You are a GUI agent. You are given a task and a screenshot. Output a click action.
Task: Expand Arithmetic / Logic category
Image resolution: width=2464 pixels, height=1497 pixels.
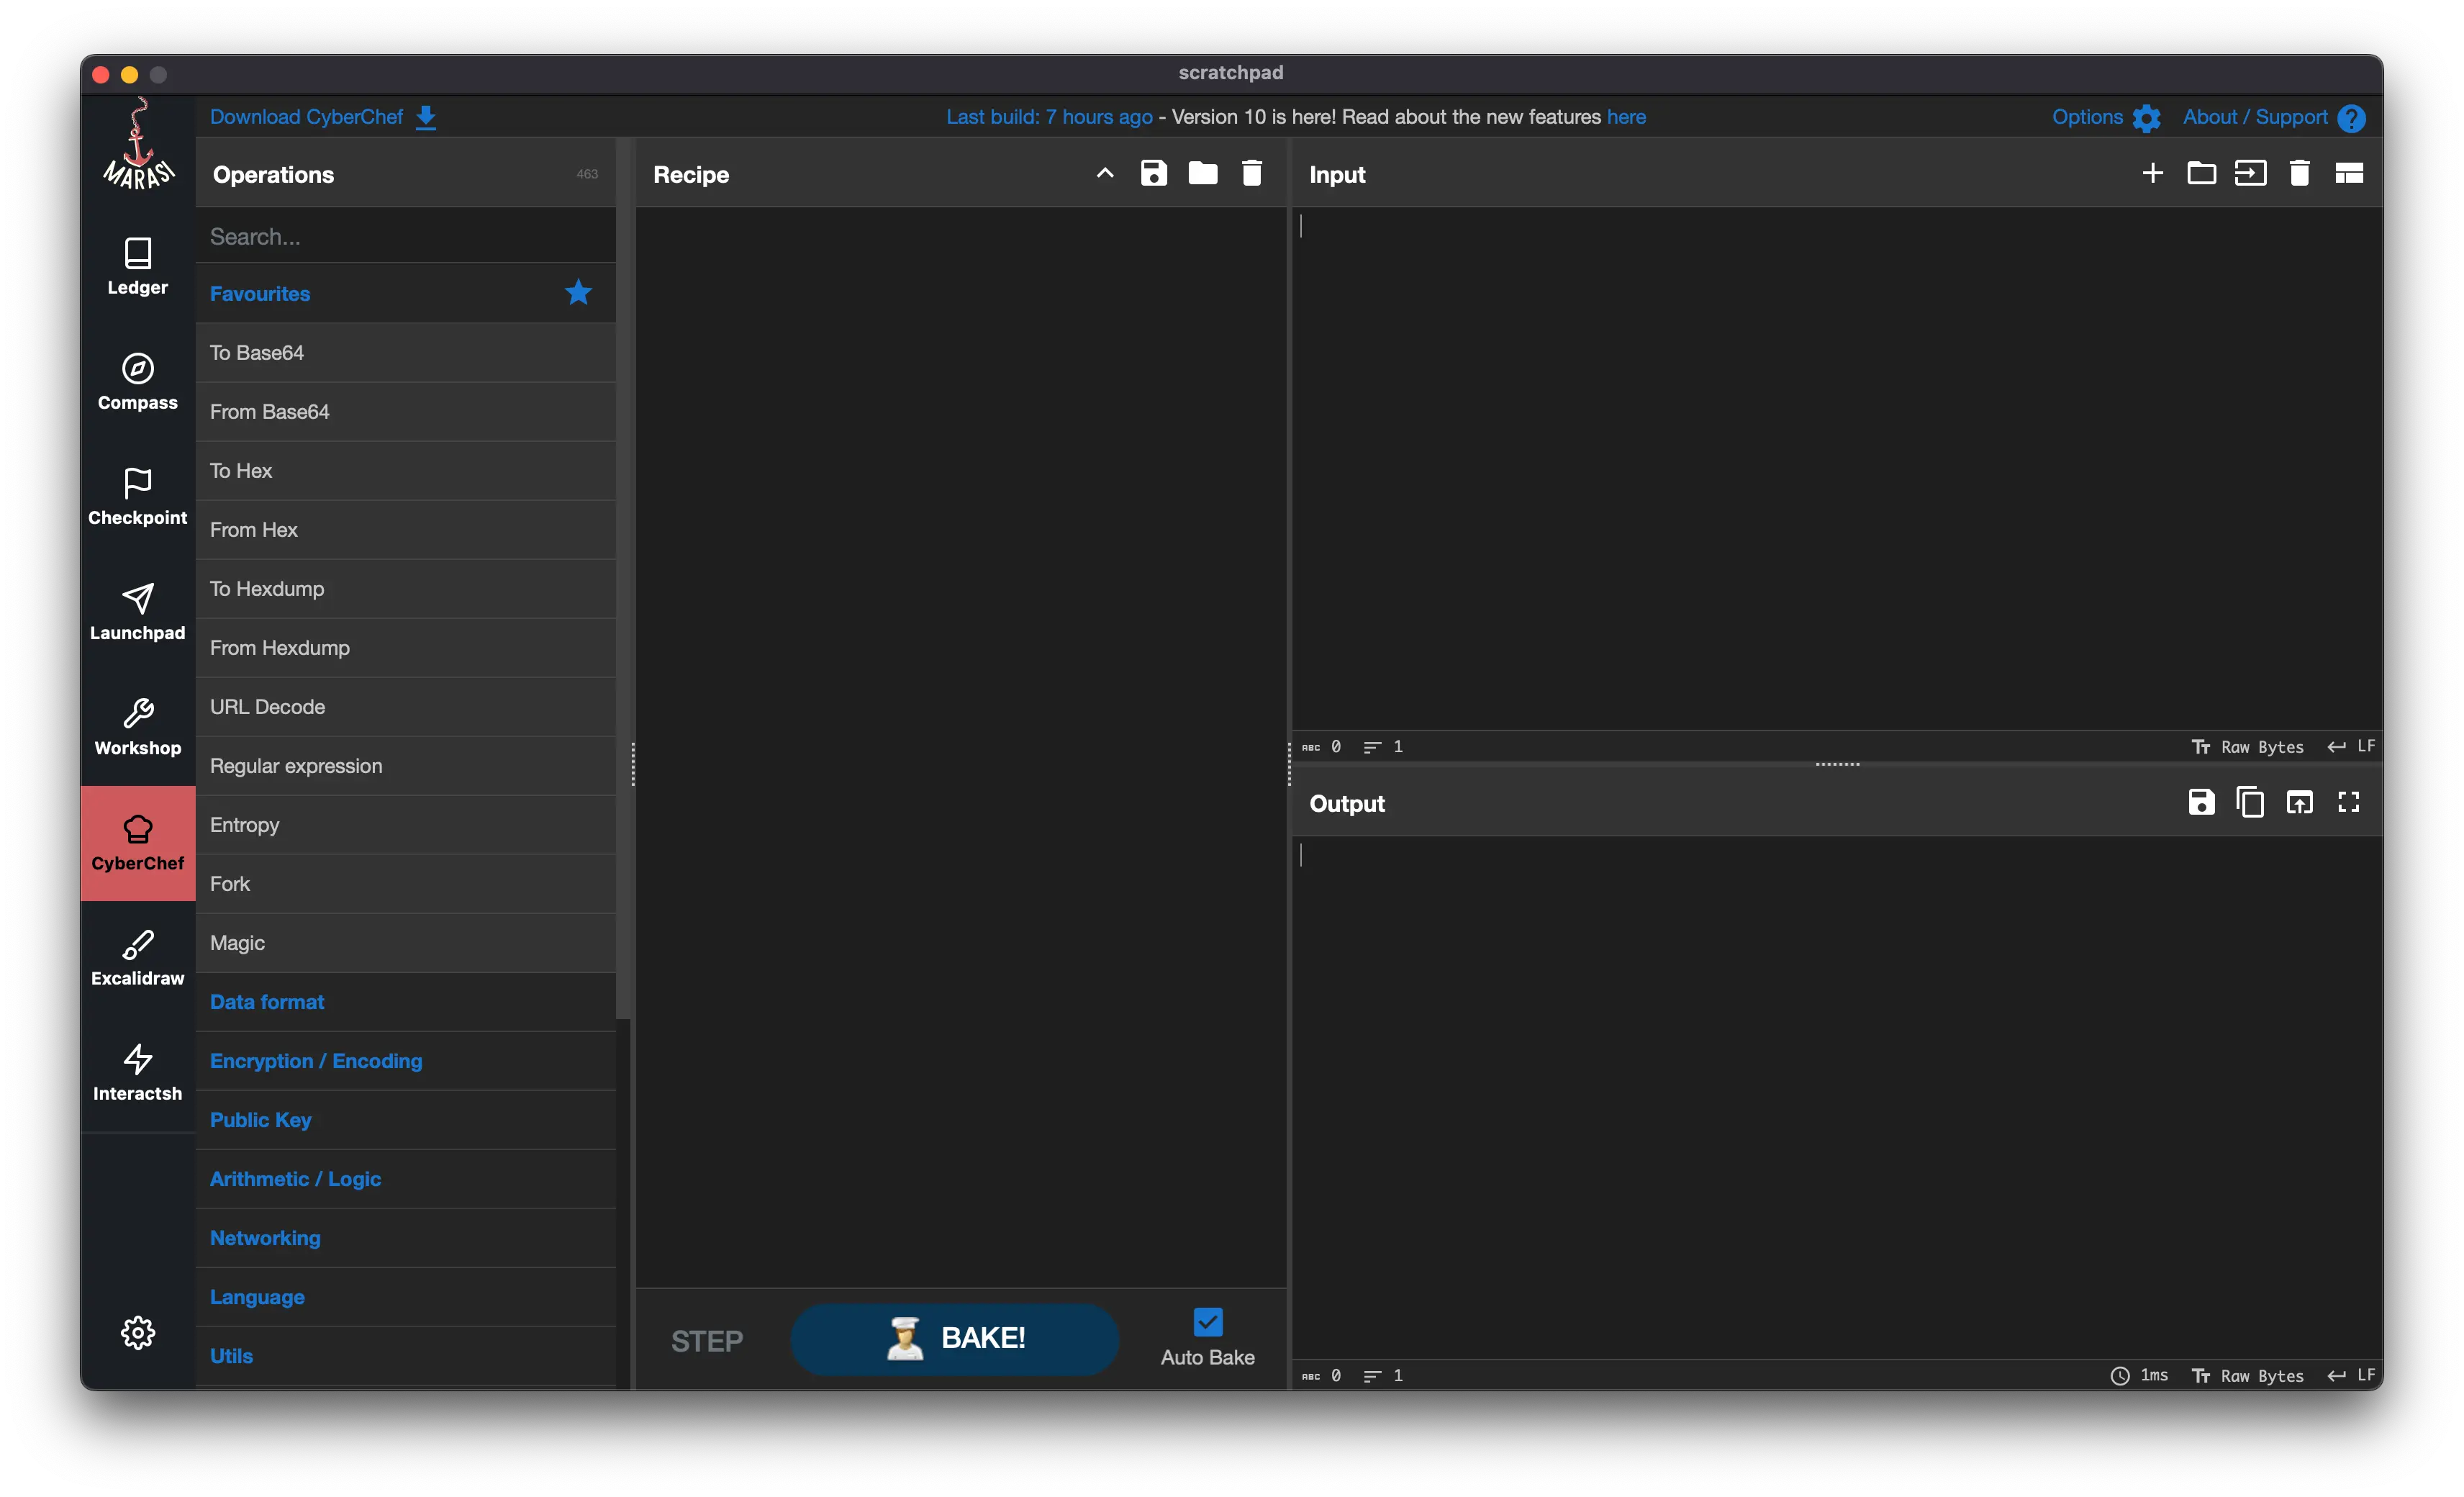click(405, 1178)
